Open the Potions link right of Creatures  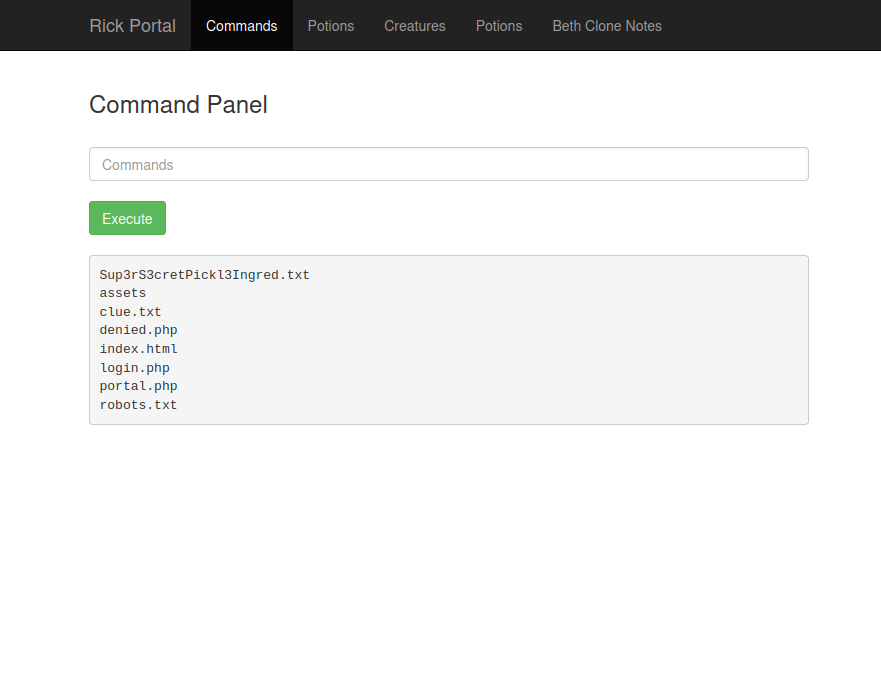click(498, 26)
